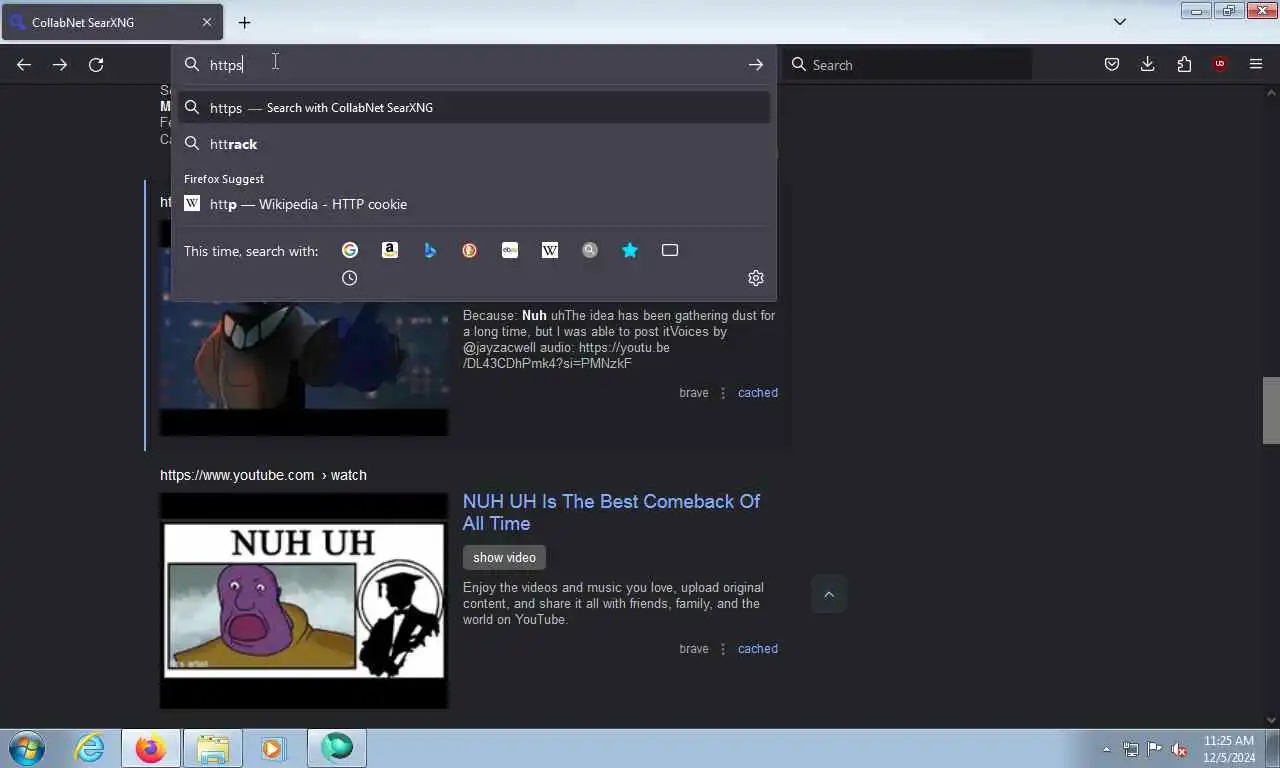Click the scrollbar down arrow
The image size is (1280, 768).
(1271, 719)
